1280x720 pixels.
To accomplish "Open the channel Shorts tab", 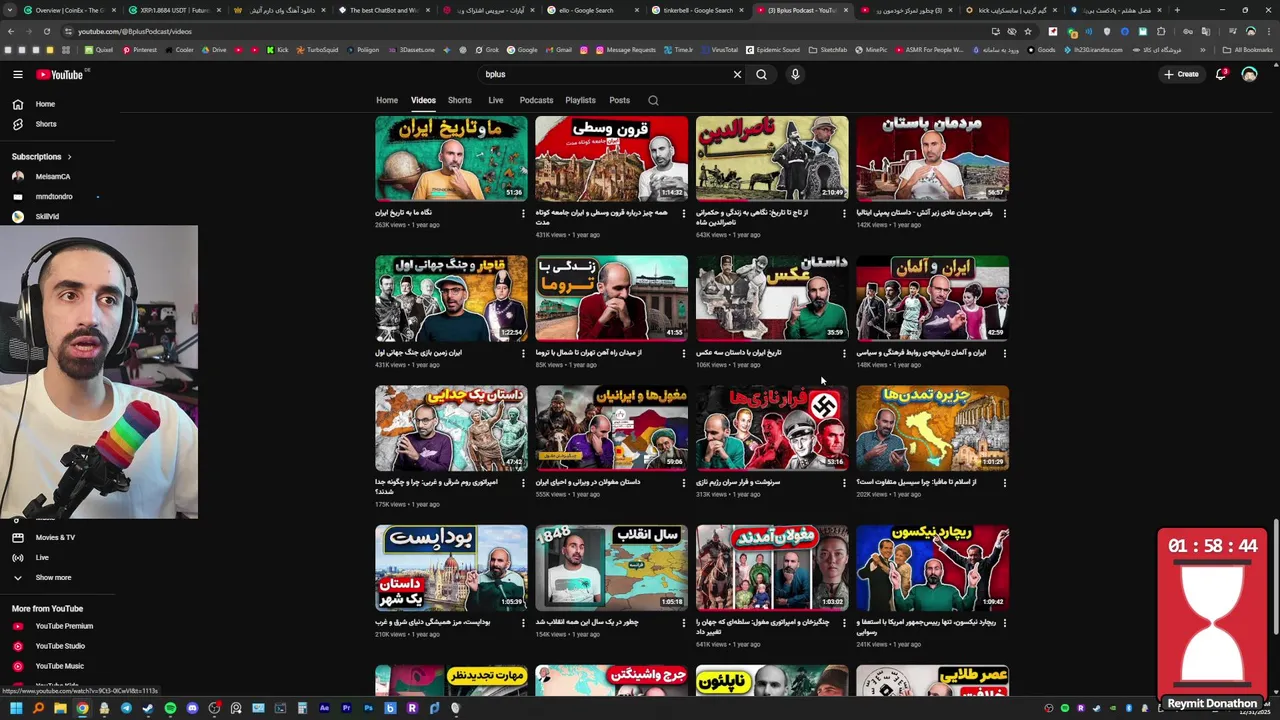I will pos(460,100).
